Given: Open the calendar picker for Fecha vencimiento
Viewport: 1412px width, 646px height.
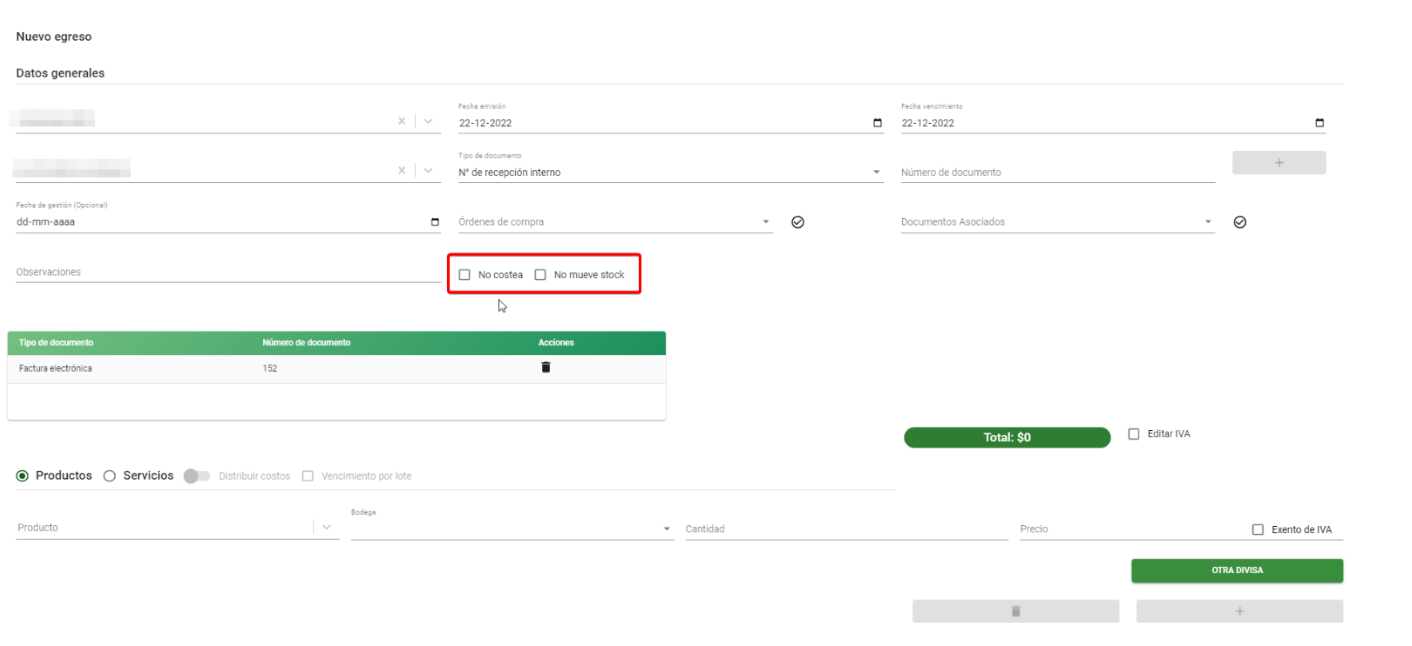Looking at the screenshot, I should (1319, 123).
